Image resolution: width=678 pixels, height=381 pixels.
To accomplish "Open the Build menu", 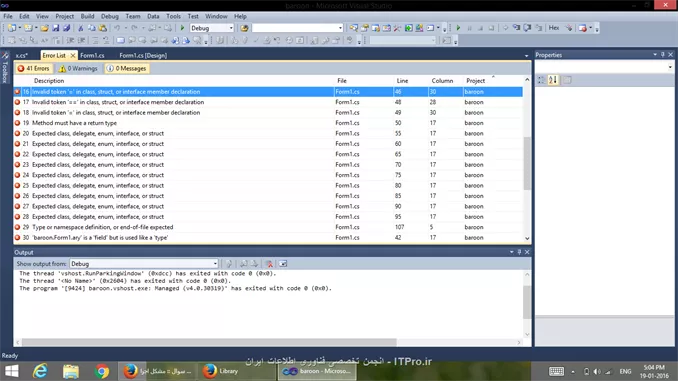I will click(87, 16).
